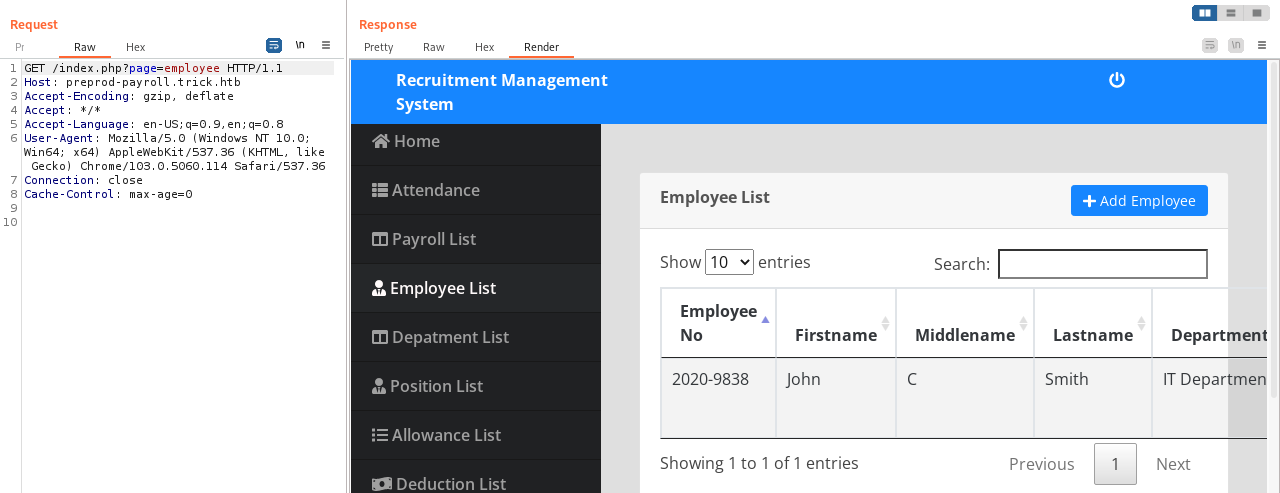Screen dimensions: 1280x493
Task: Toggle word wrap in Request panel
Action: (x=274, y=45)
